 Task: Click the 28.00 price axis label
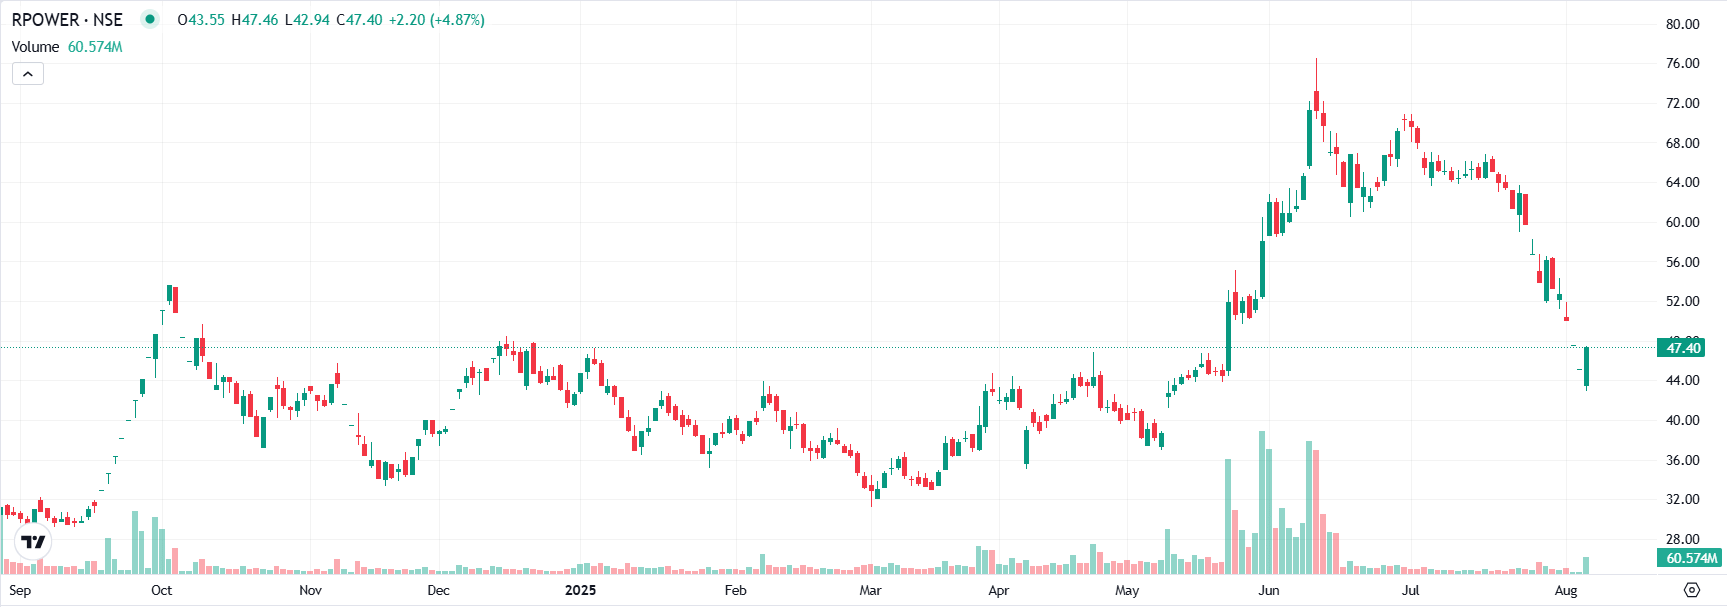pyautogui.click(x=1683, y=539)
